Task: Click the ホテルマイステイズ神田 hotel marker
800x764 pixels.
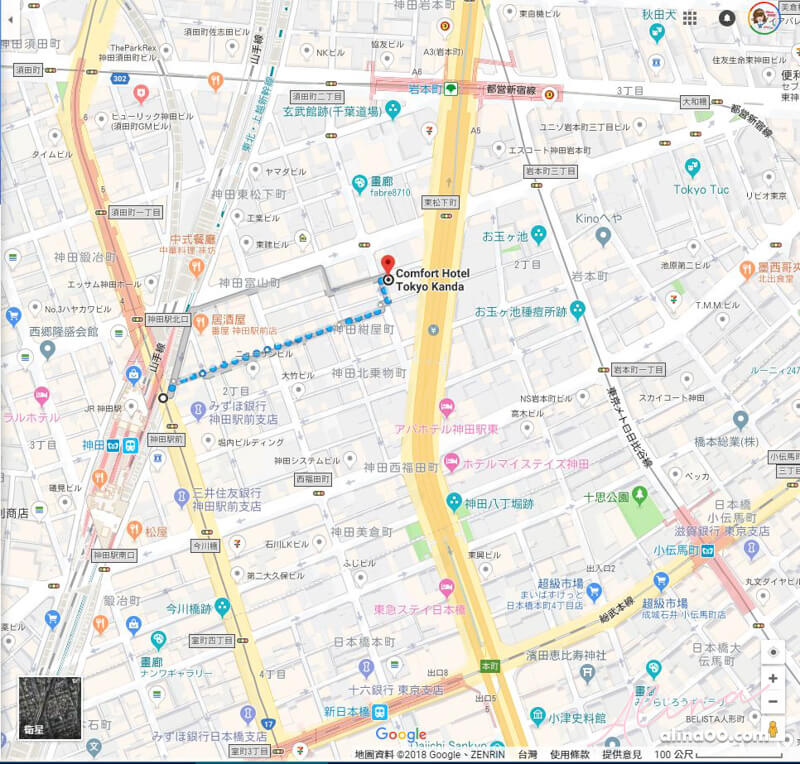Action: pos(451,463)
